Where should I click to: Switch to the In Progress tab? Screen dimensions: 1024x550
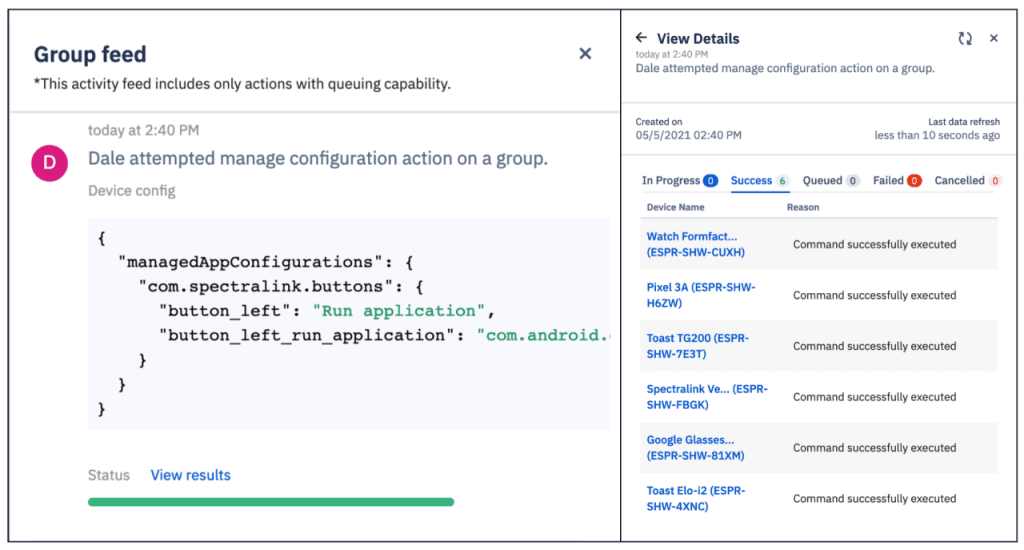tap(679, 180)
